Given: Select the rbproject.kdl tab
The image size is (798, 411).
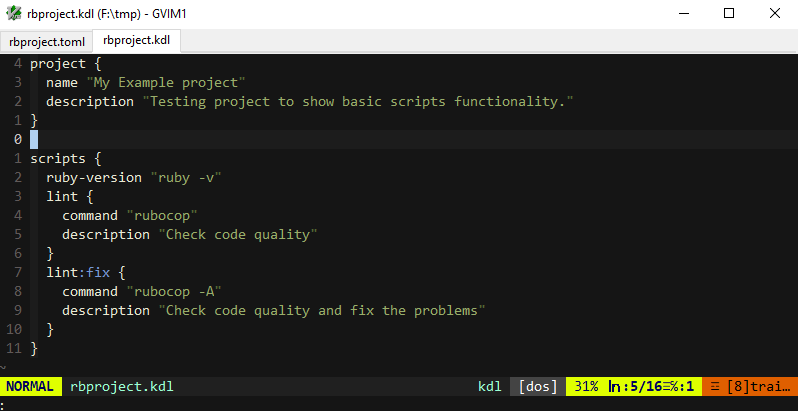Looking at the screenshot, I should [136, 41].
